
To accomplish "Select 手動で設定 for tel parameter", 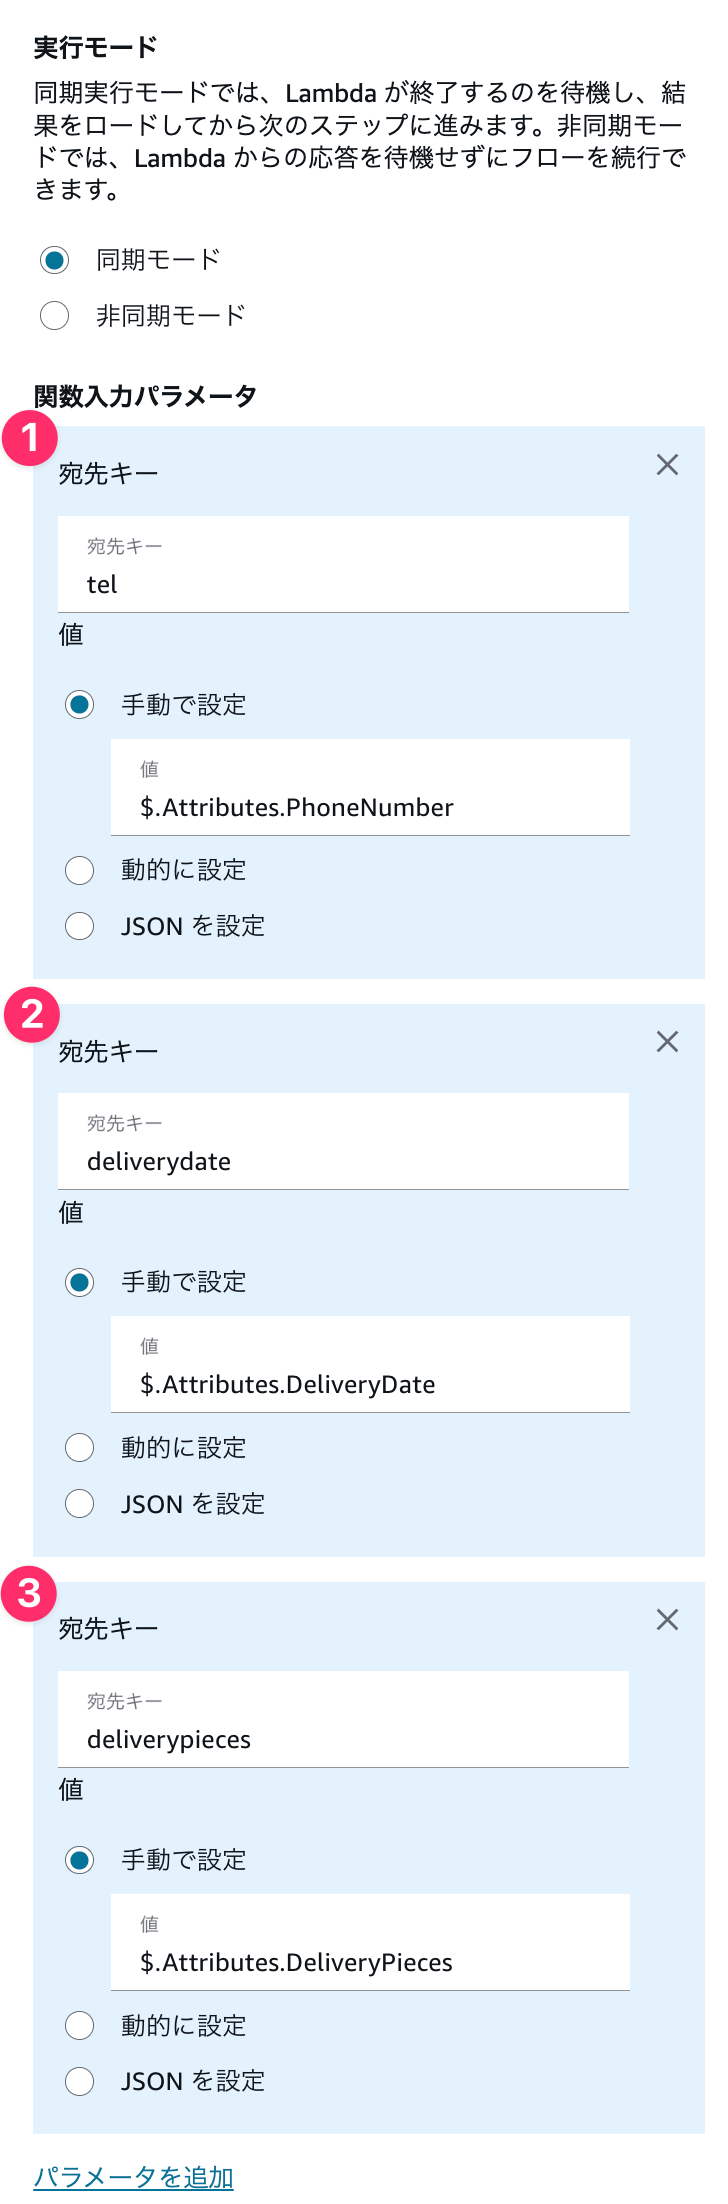I will (x=79, y=705).
